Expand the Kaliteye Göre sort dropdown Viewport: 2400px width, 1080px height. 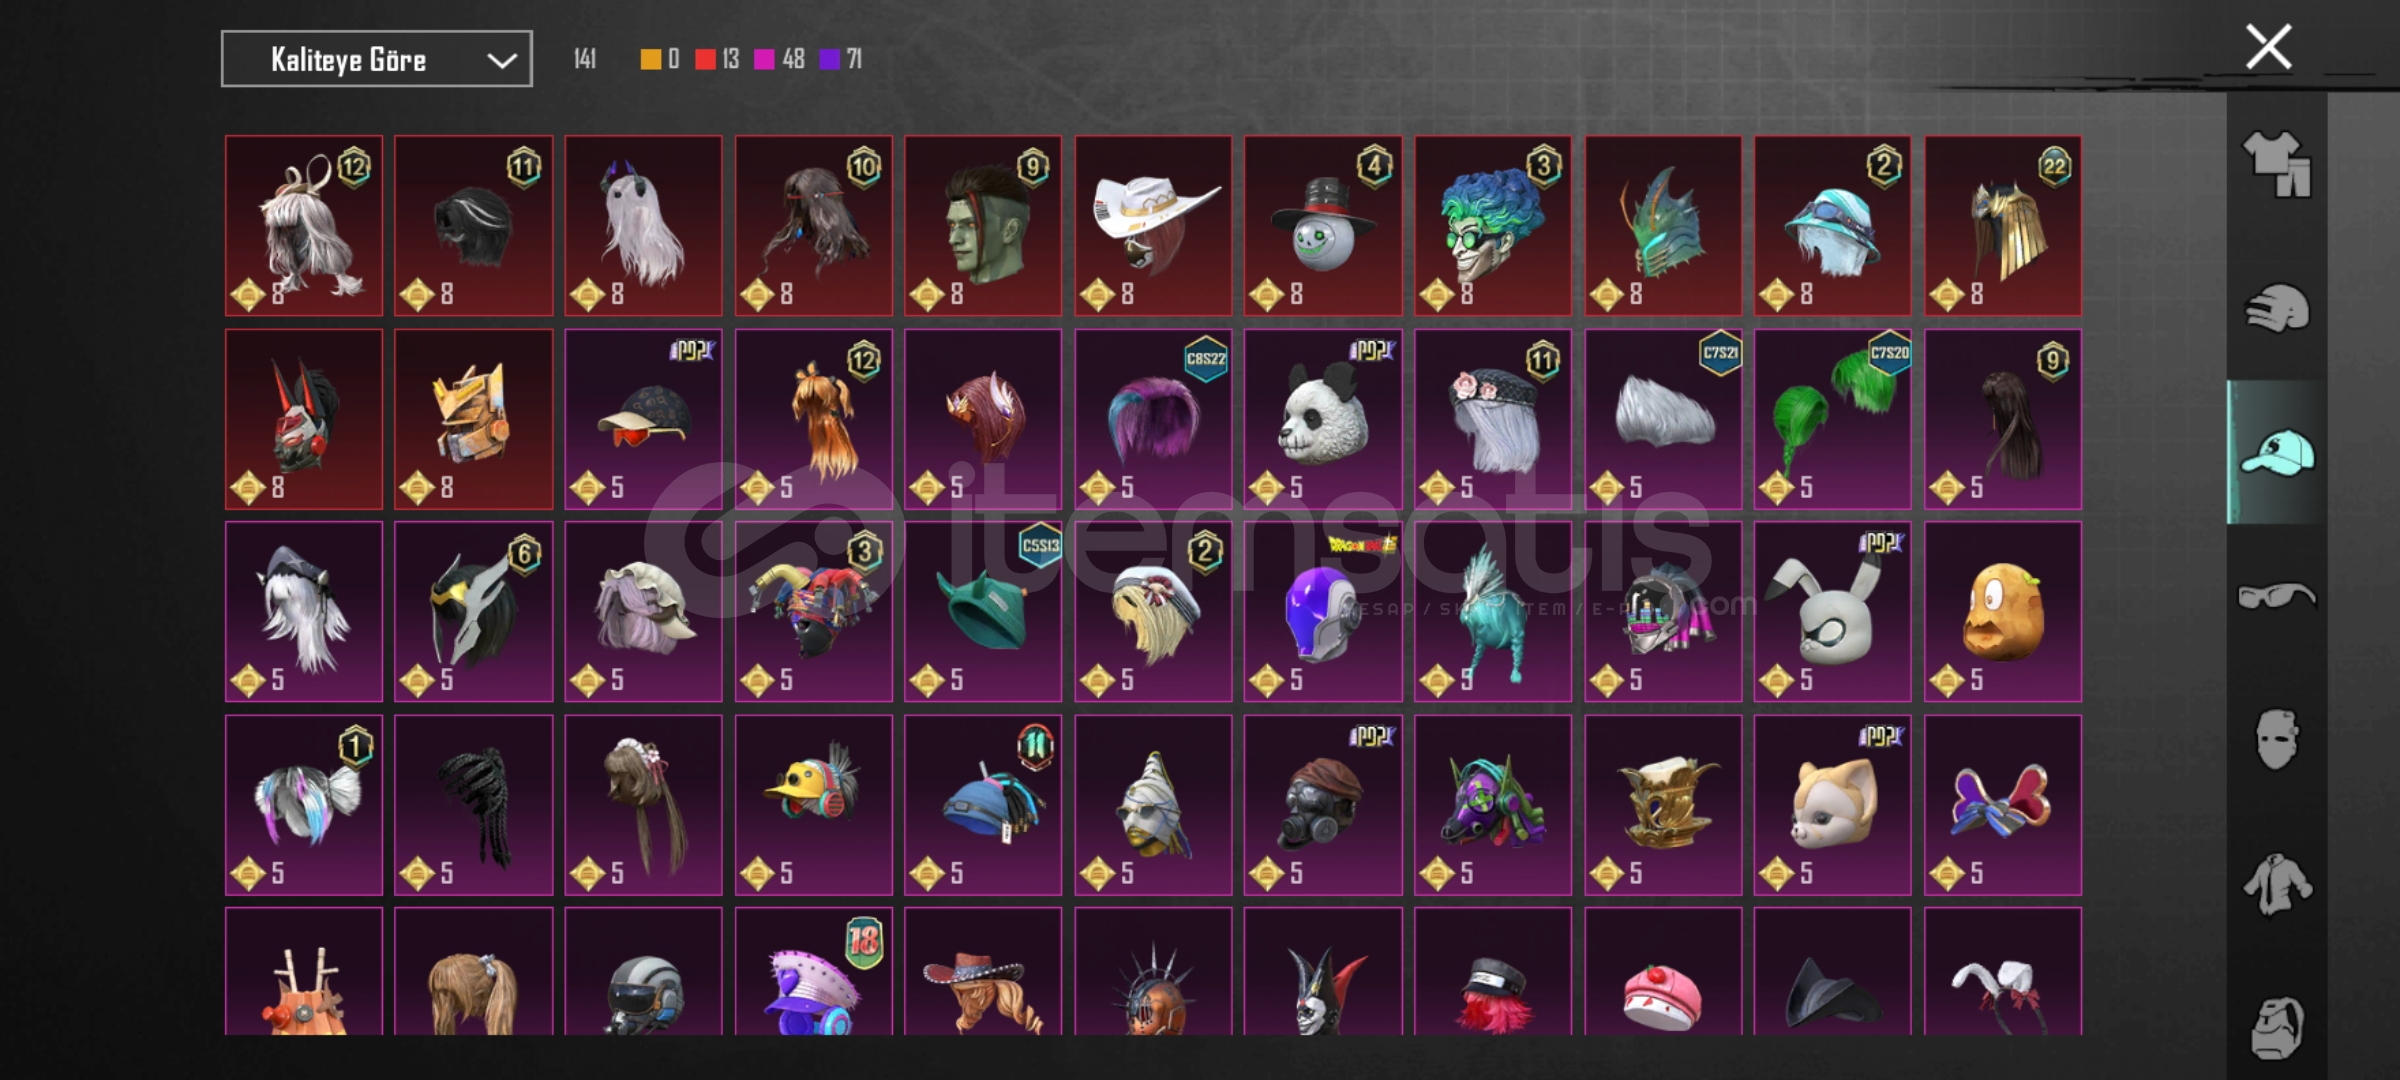(377, 59)
